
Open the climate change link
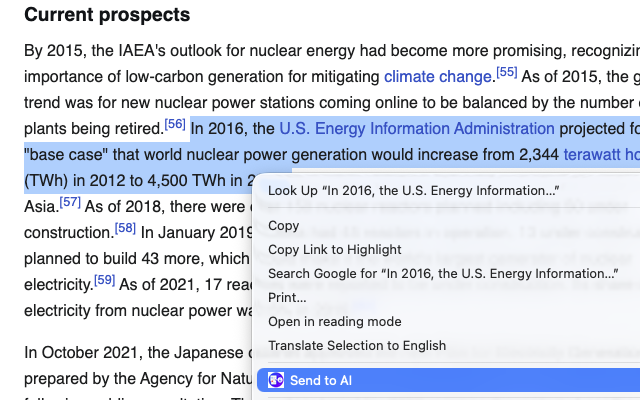pos(438,77)
